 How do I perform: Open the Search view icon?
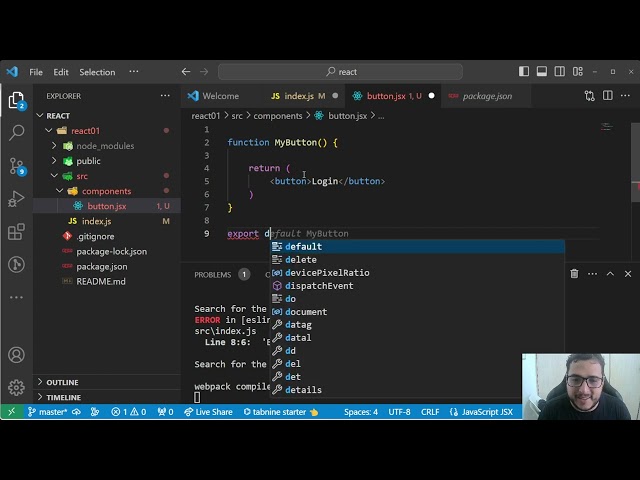(x=16, y=133)
